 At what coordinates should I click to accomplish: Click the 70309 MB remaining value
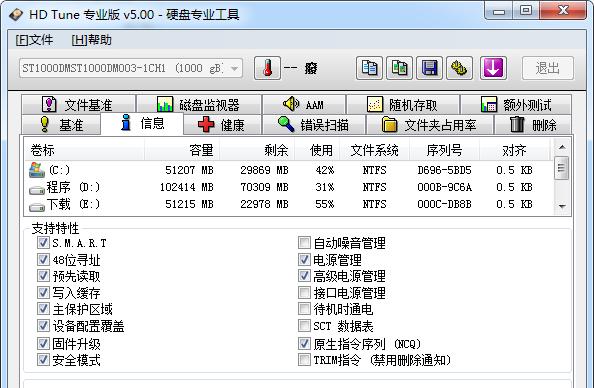pos(264,187)
